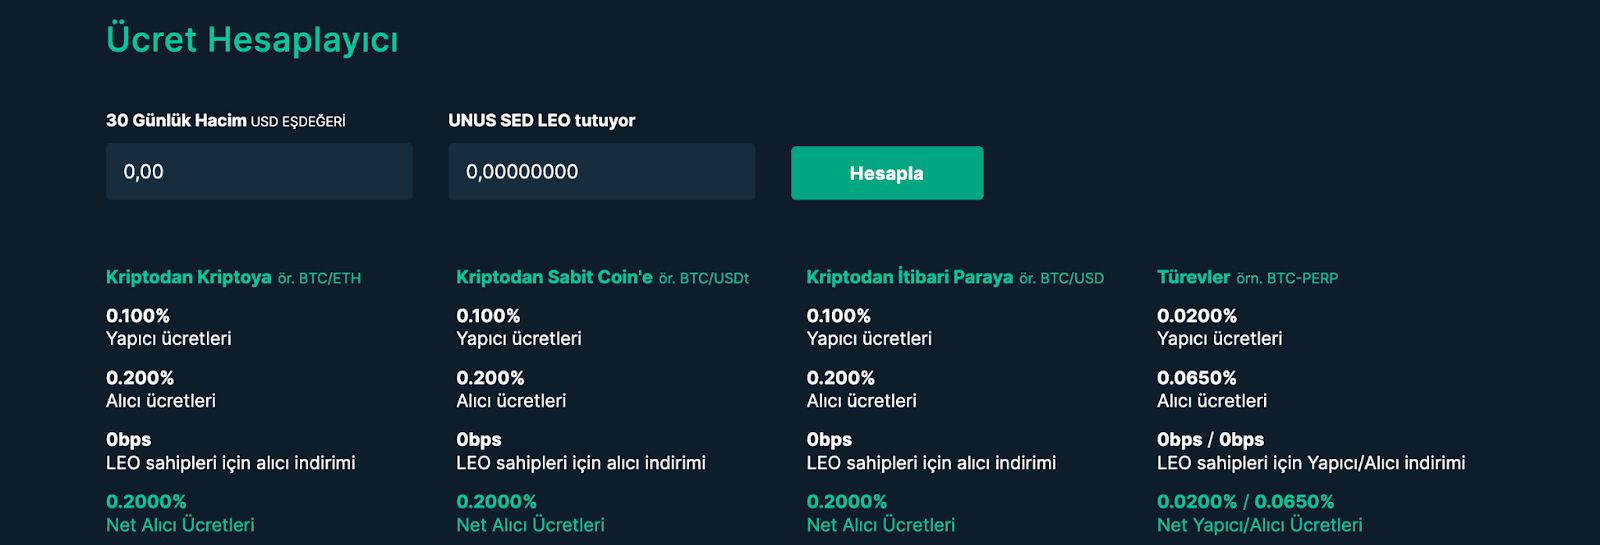
Task: Click Net Alıcı Ücretleri under Kriptodan İtibari Paraya
Action: tap(881, 525)
